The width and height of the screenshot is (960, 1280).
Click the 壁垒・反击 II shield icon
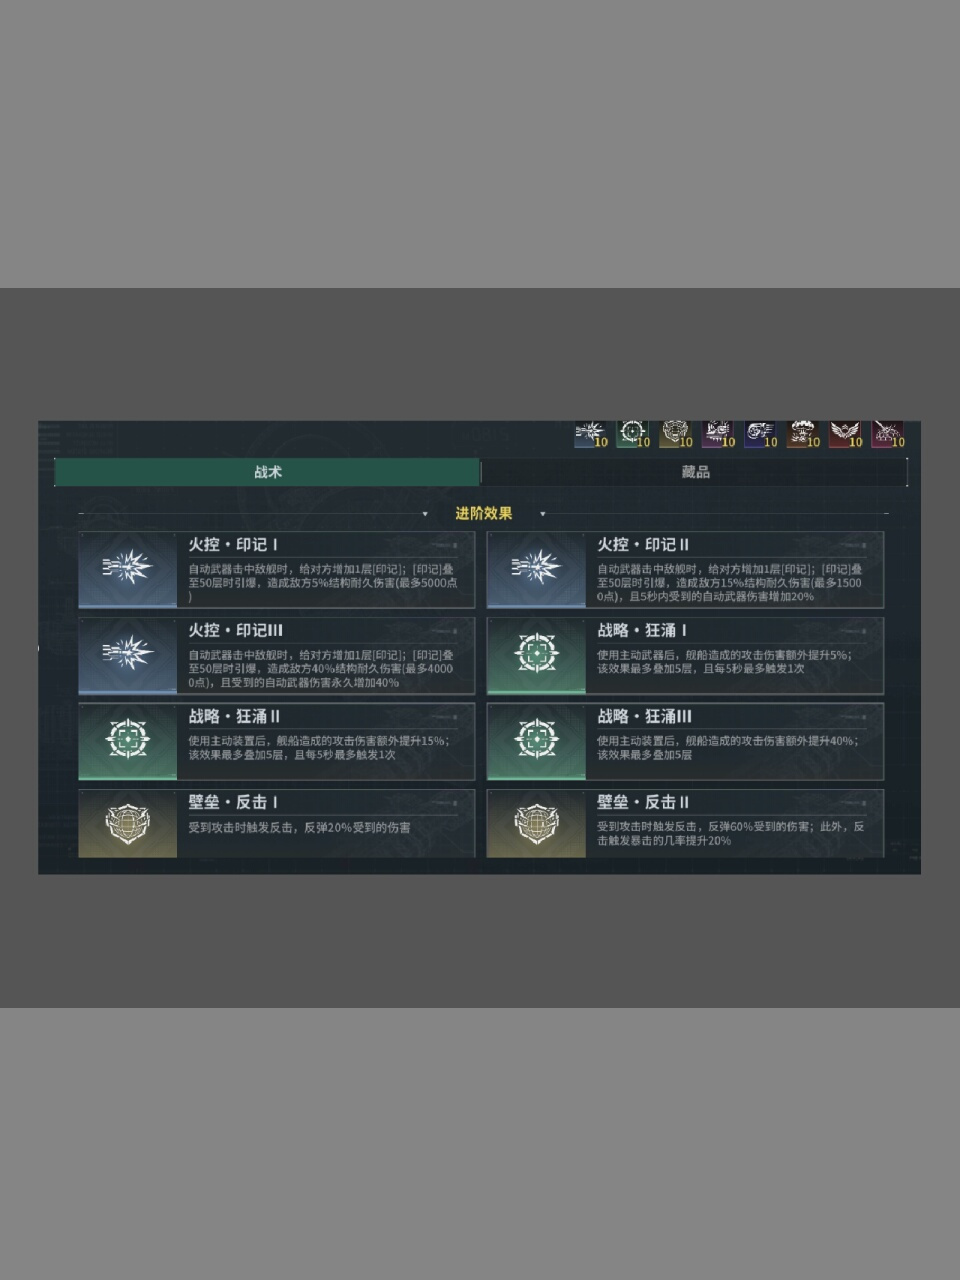536,824
